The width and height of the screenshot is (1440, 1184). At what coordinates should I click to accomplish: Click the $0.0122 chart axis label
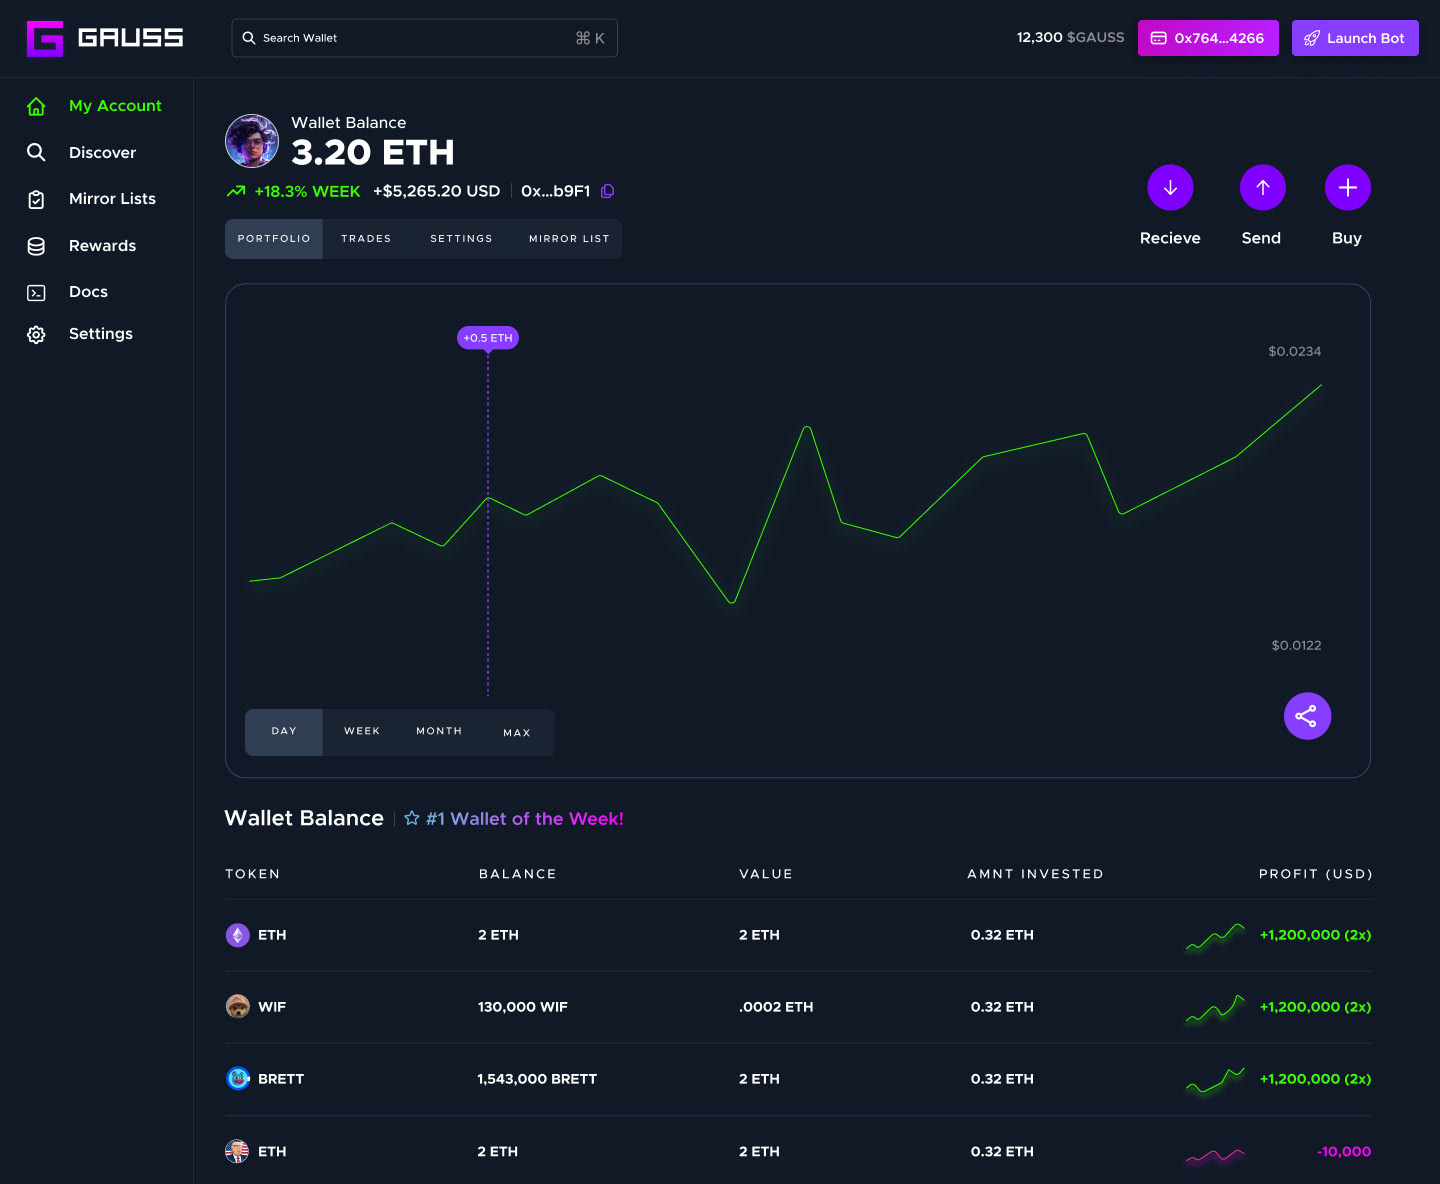point(1296,645)
